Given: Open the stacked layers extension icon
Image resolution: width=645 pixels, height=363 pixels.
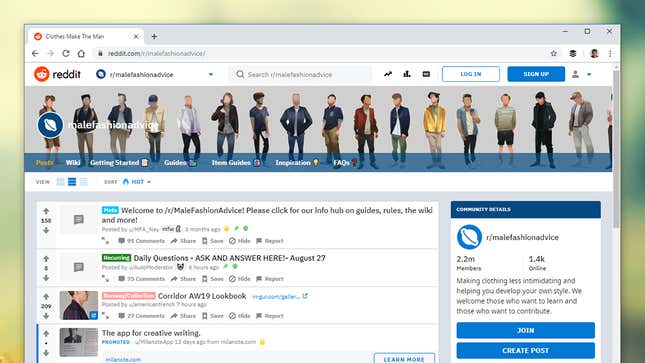Looking at the screenshot, I should click(573, 54).
